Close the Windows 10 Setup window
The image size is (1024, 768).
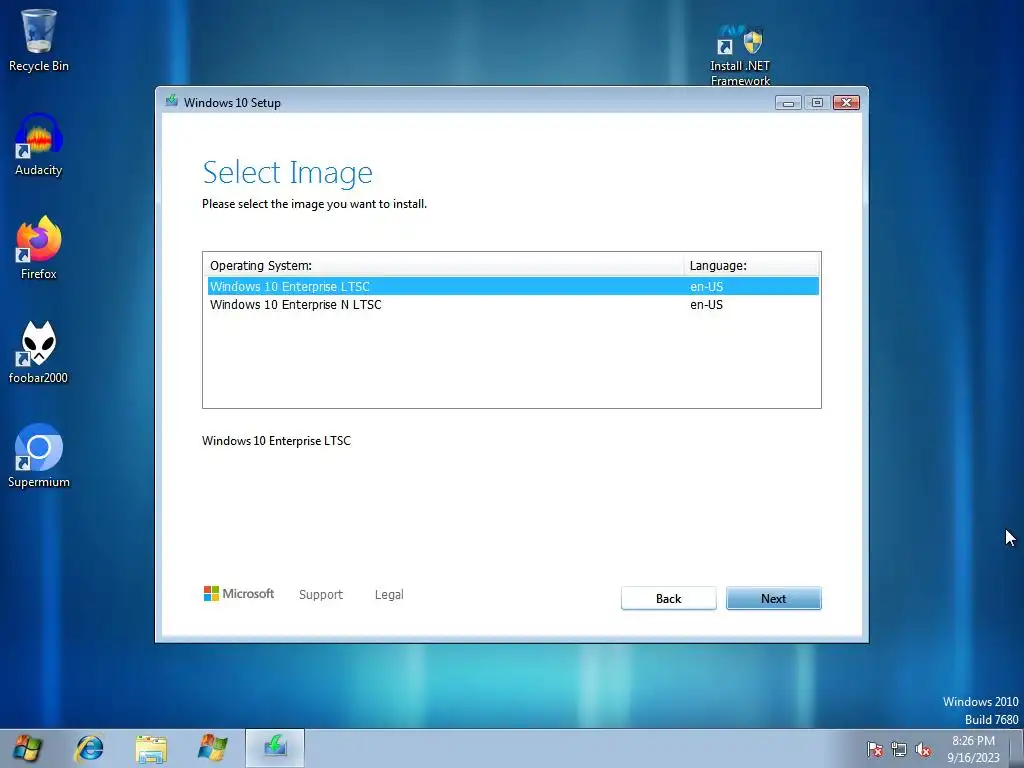[846, 103]
